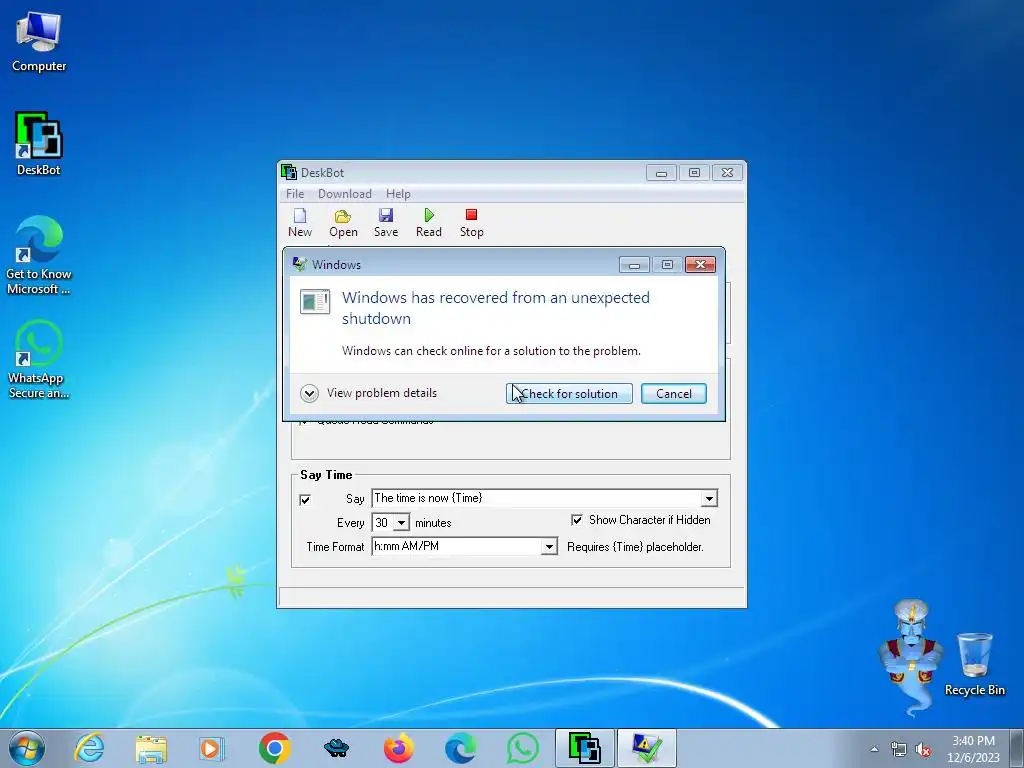Start reading with the green Read icon

[428, 223]
